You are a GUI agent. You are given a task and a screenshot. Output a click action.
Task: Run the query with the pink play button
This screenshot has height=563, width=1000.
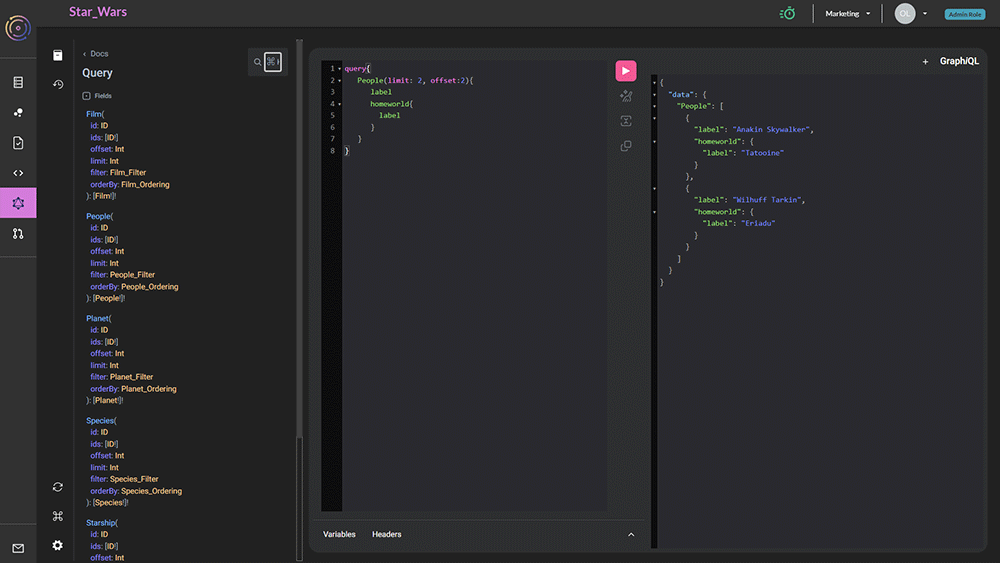click(626, 71)
